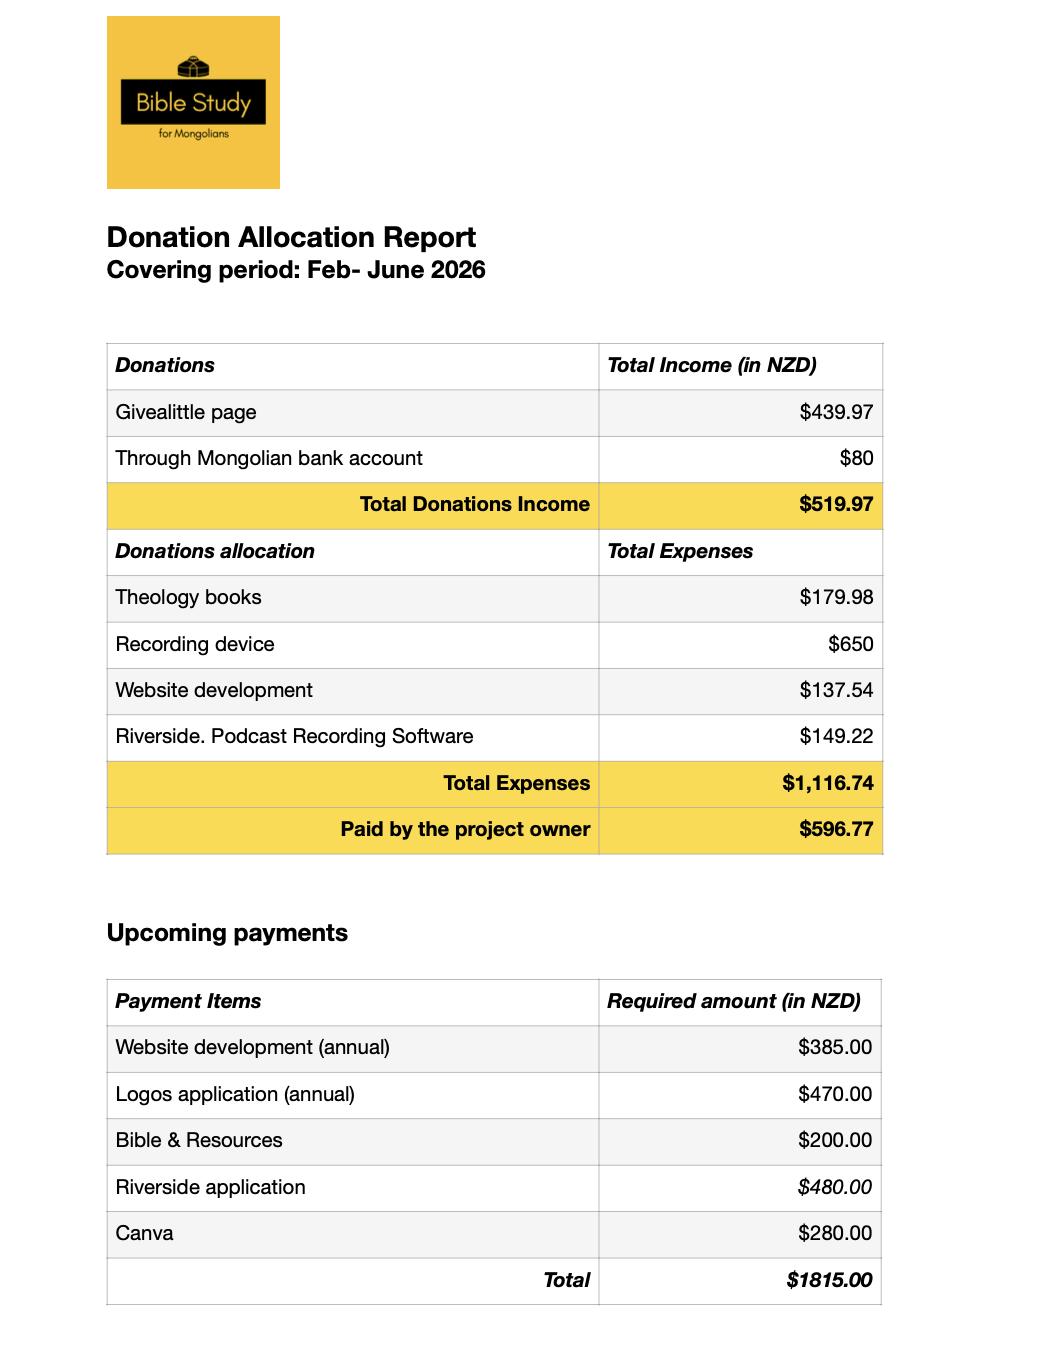
Task: Select the Givealittle page cell
Action: point(353,413)
